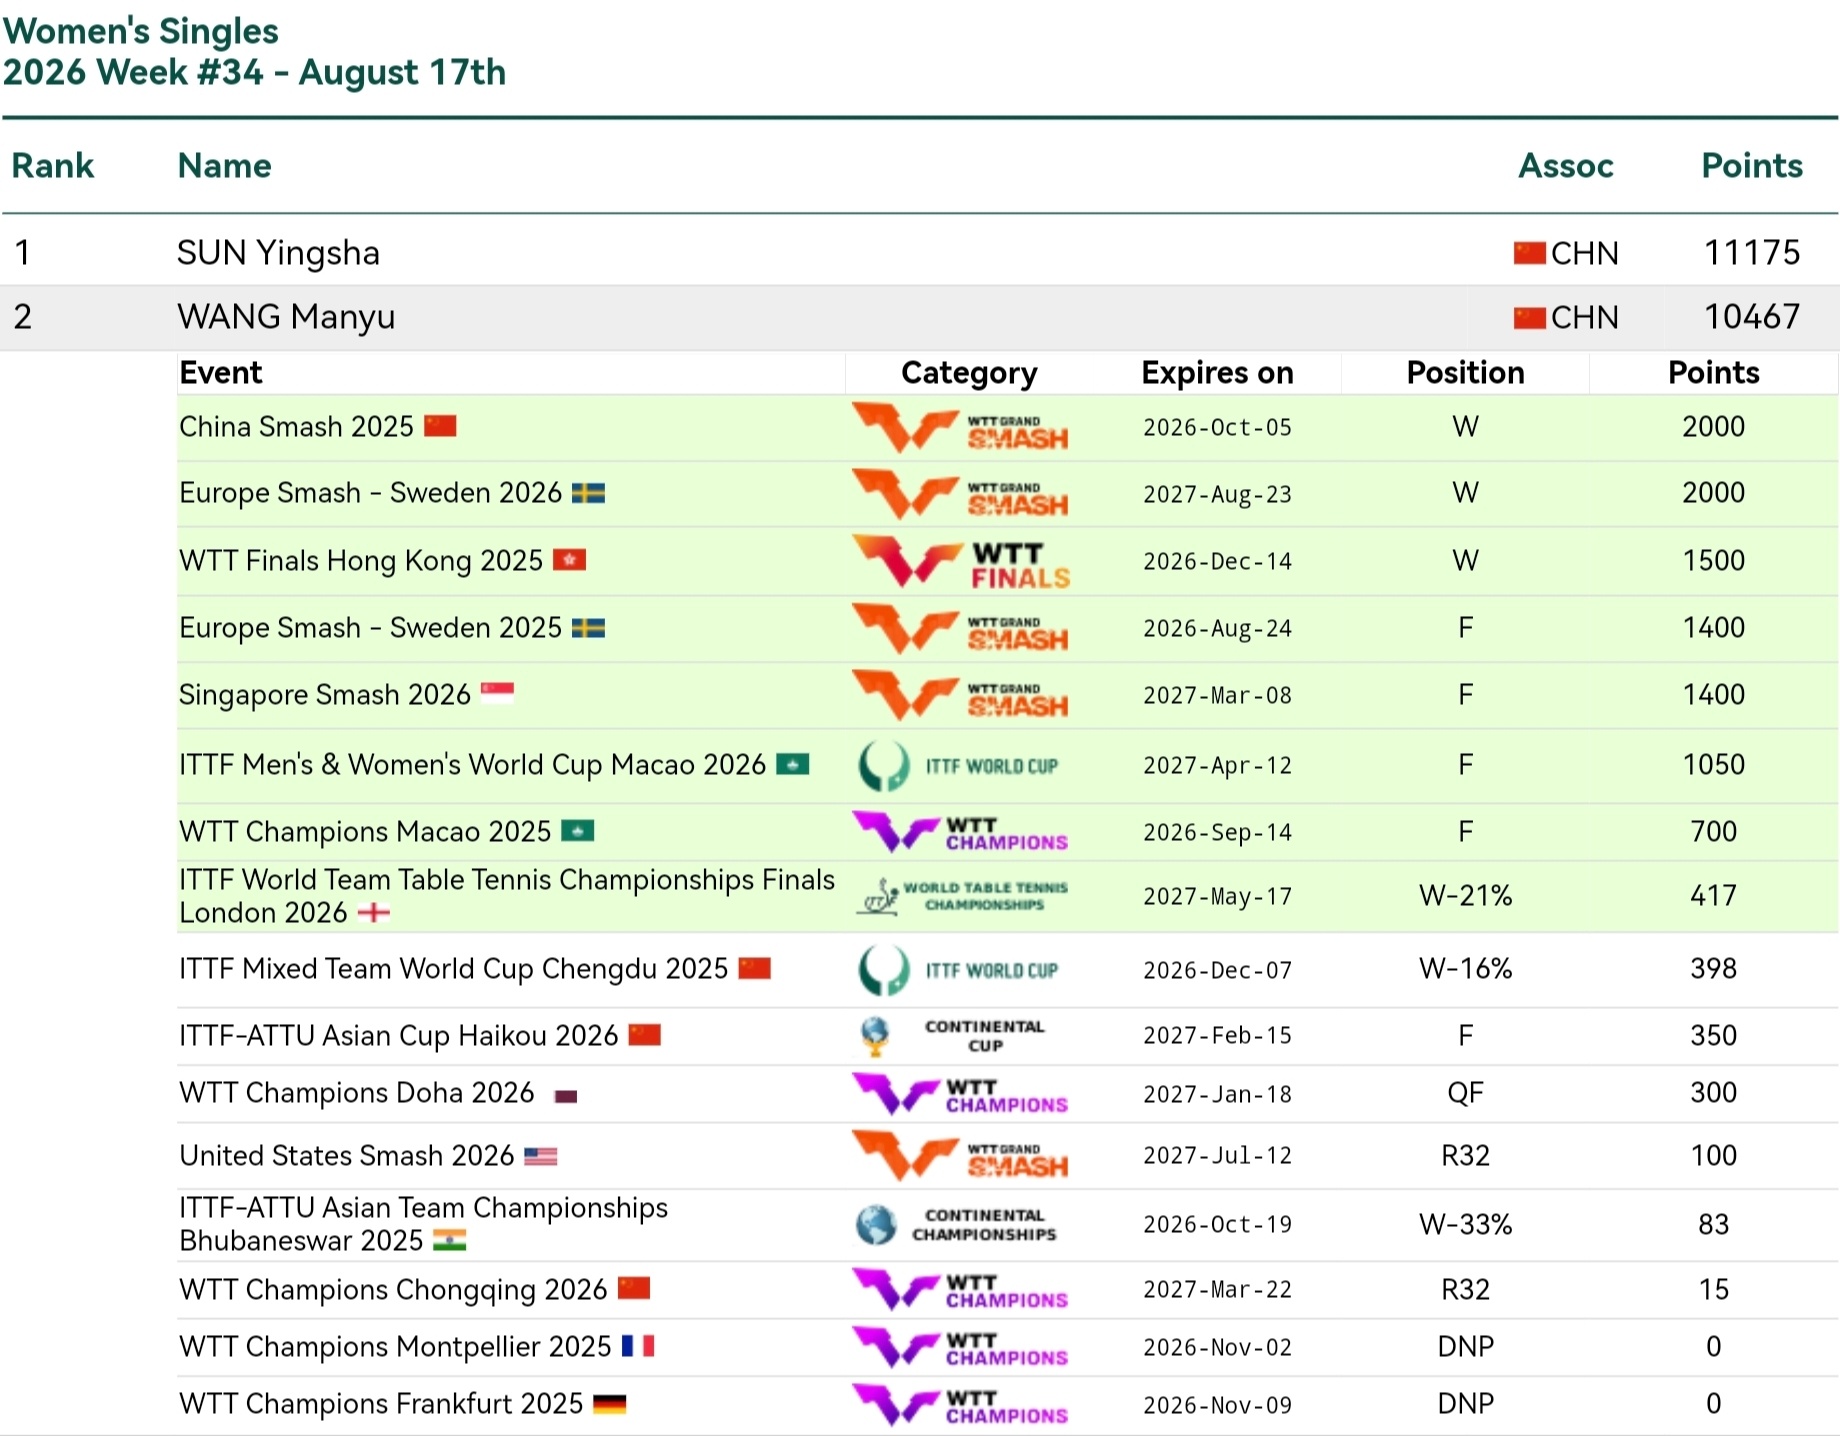Click the Name column header

point(224,165)
